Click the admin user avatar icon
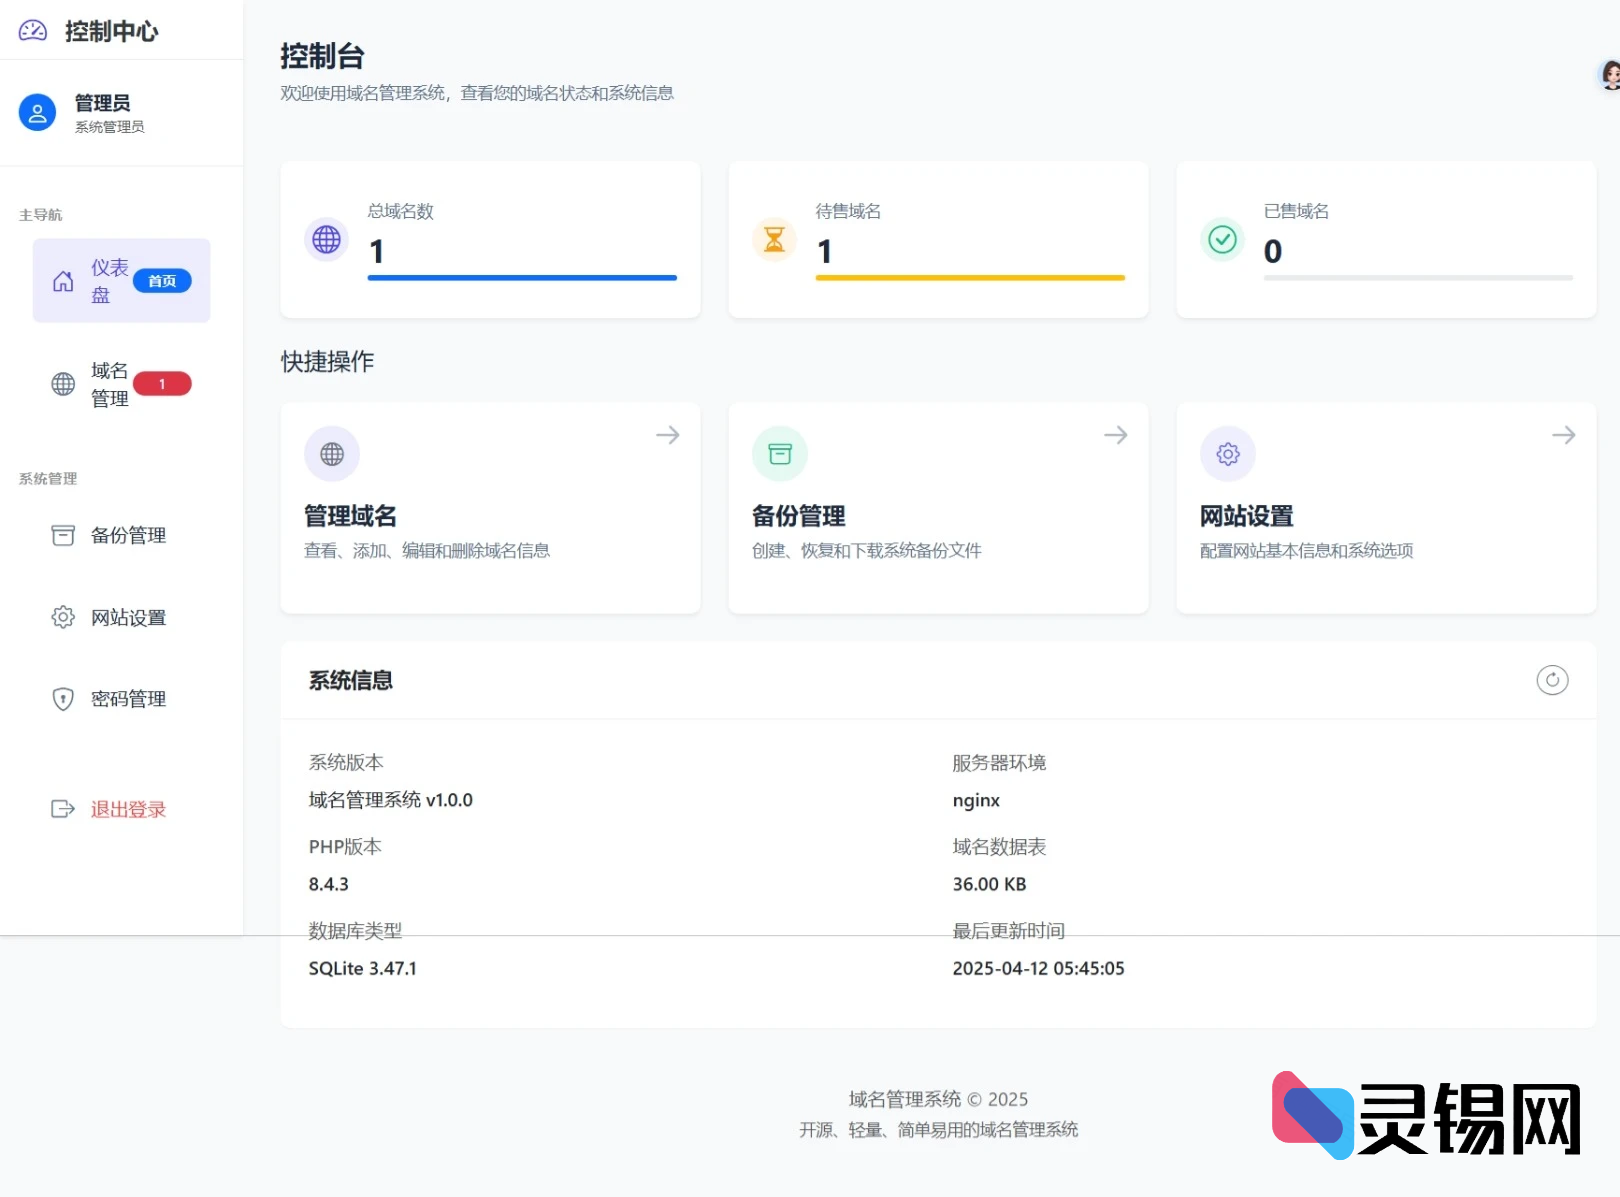This screenshot has width=1620, height=1197. click(x=38, y=113)
